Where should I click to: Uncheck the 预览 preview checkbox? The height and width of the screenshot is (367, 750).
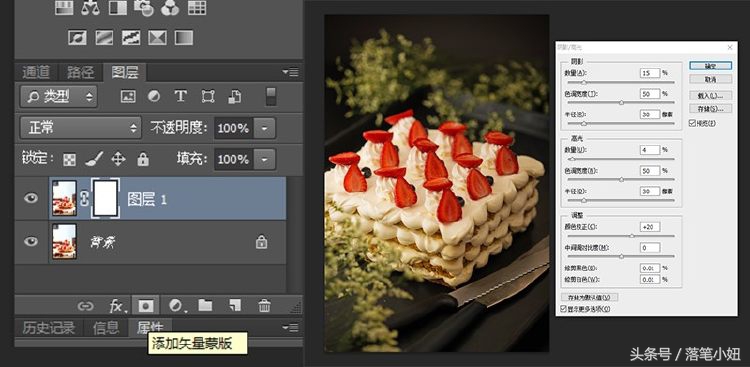[692, 123]
